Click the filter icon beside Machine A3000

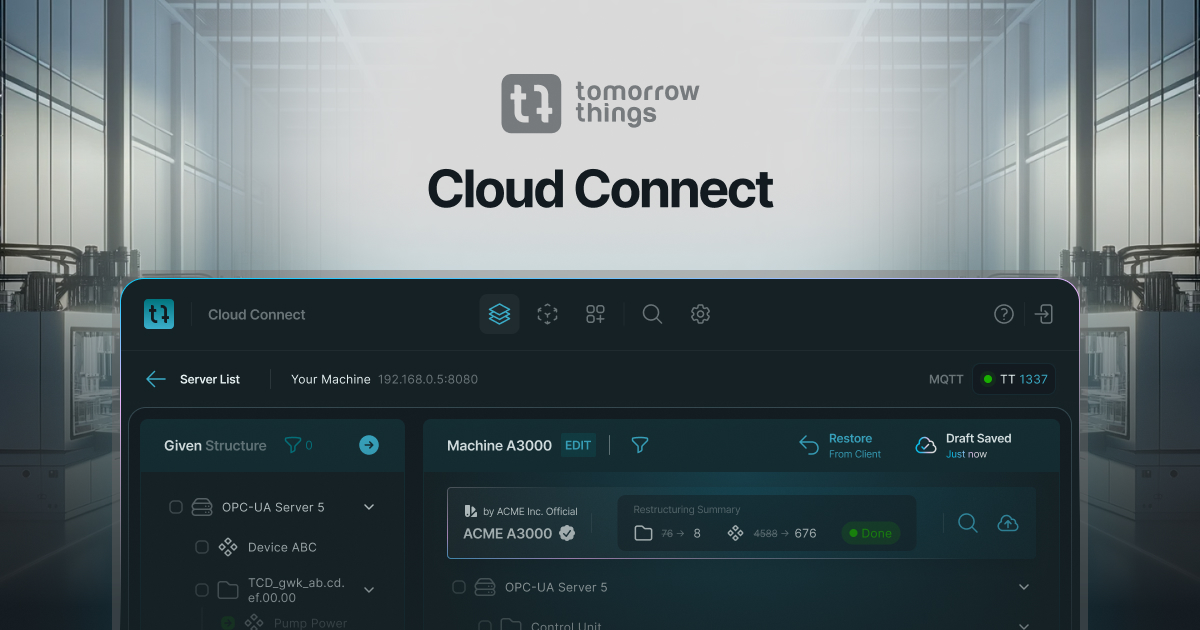(x=639, y=445)
